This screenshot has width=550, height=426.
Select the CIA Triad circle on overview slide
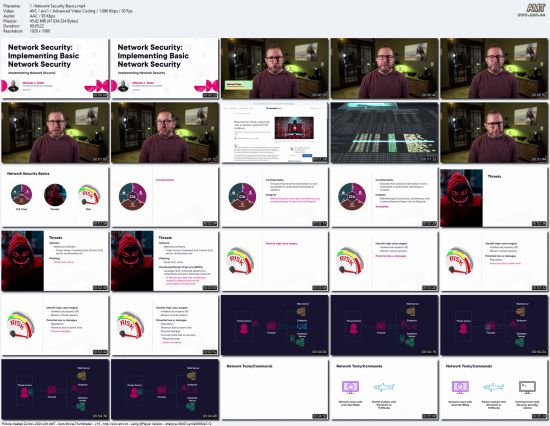click(21, 194)
